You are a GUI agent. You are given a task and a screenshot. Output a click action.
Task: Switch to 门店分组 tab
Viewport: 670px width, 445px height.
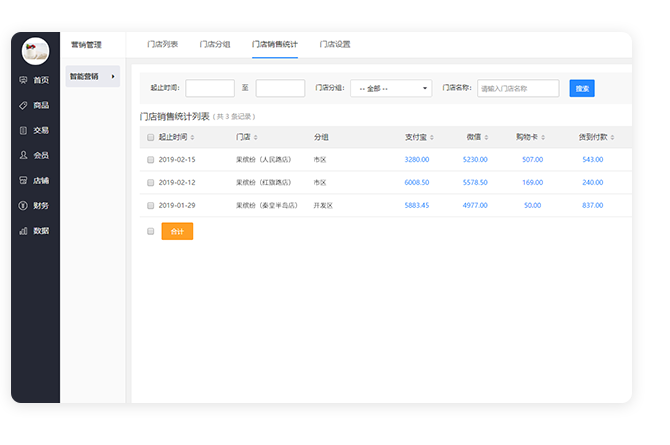click(215, 44)
